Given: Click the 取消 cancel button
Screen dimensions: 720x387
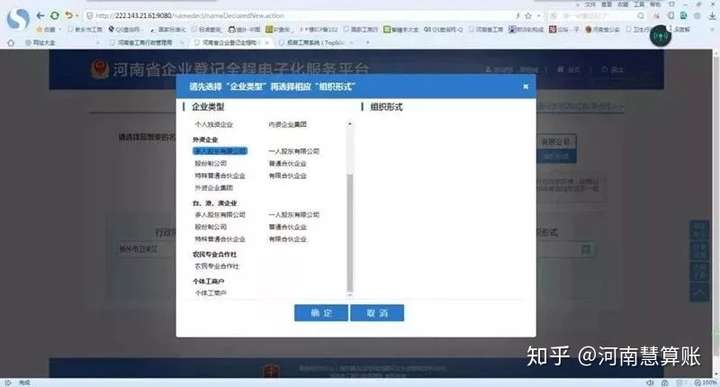Looking at the screenshot, I should (377, 313).
